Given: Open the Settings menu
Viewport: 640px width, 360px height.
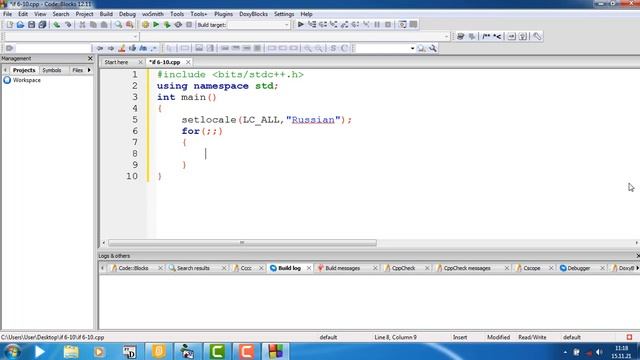Looking at the screenshot, I should [284, 14].
